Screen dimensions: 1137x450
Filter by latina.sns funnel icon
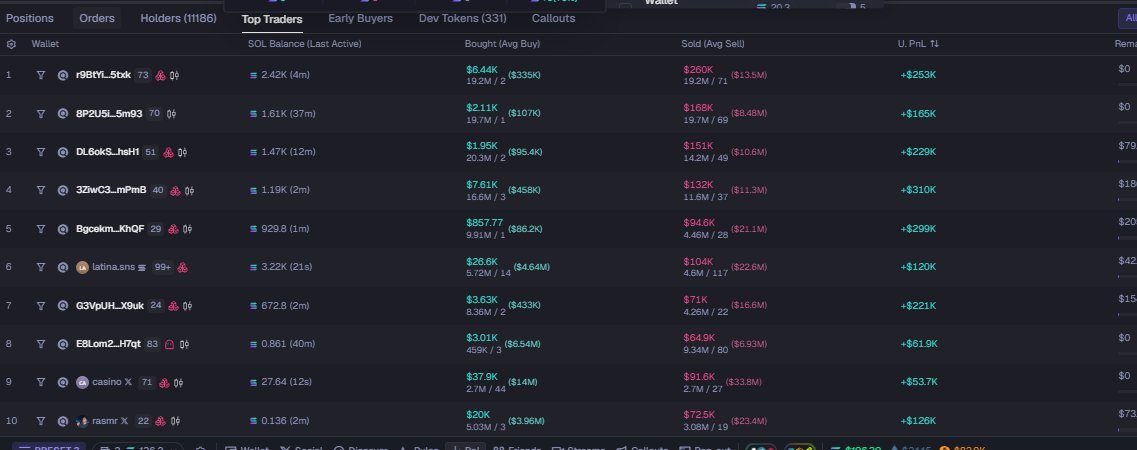tap(41, 267)
